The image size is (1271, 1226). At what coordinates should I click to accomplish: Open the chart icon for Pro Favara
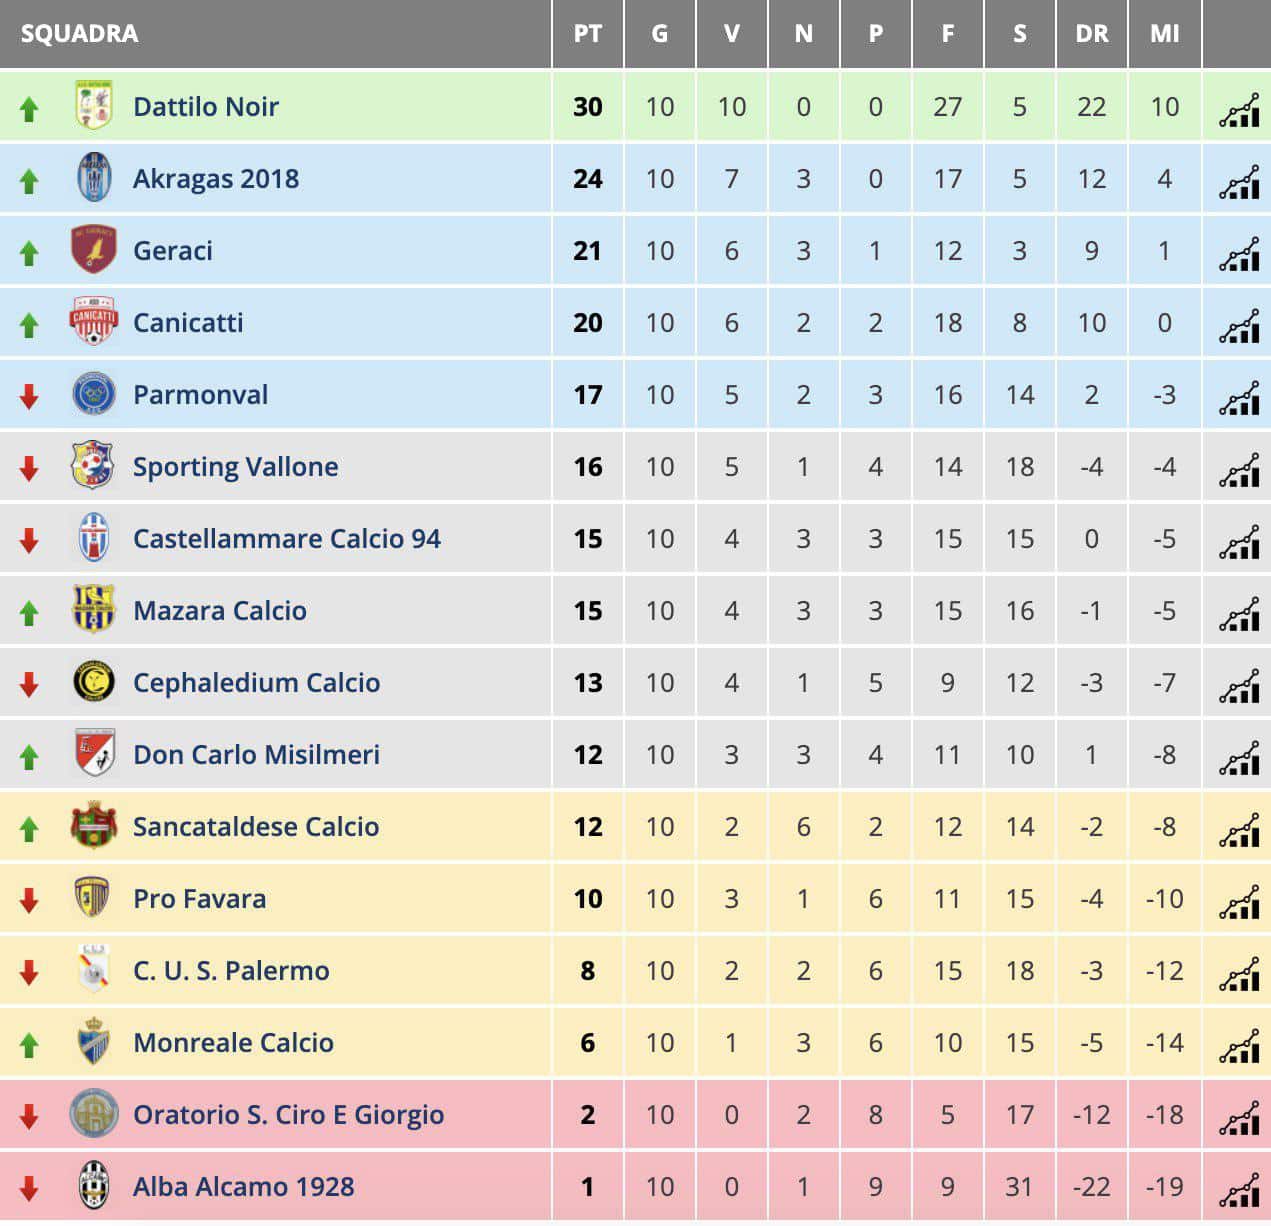[1239, 901]
